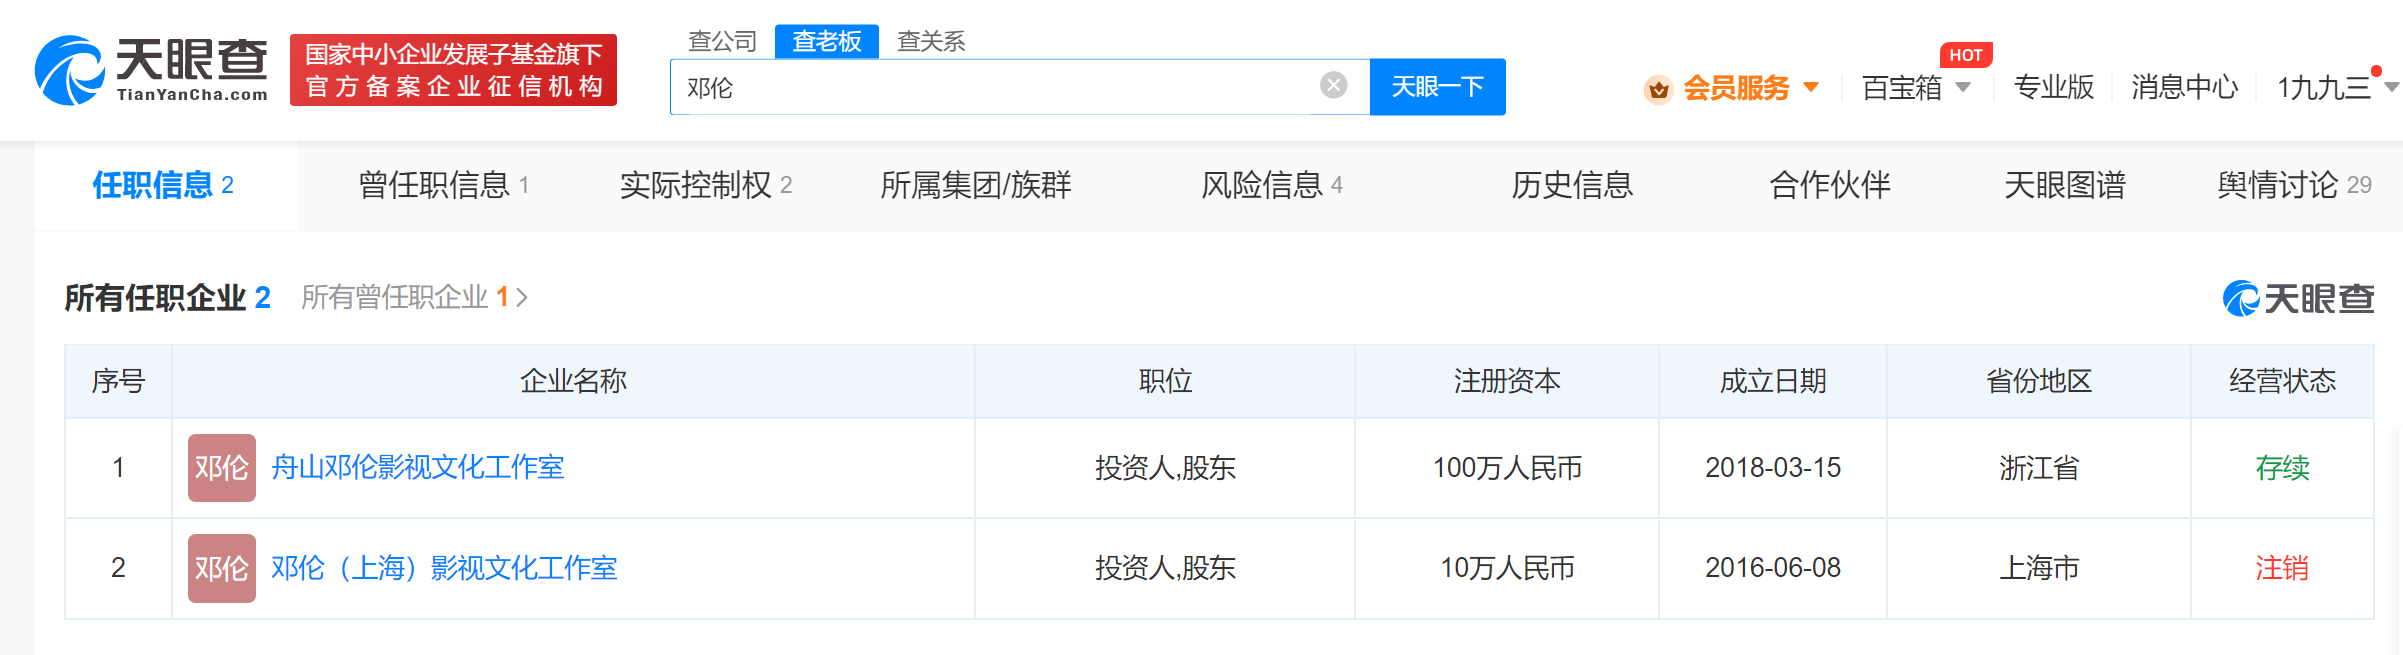
Task: Go to 消息中心 in the header
Action: (2184, 88)
